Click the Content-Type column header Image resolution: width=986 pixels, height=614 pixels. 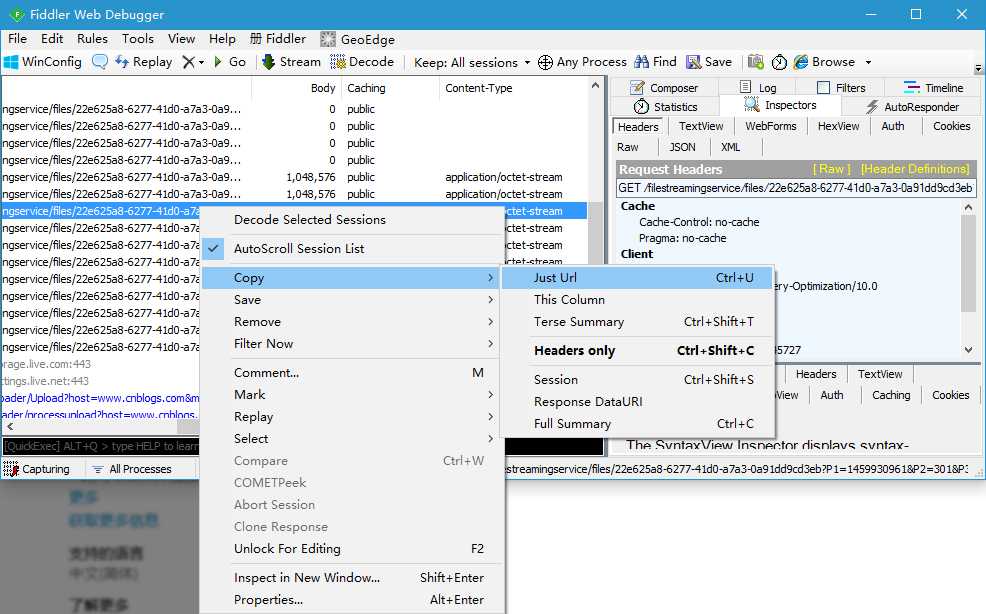pyautogui.click(x=514, y=88)
